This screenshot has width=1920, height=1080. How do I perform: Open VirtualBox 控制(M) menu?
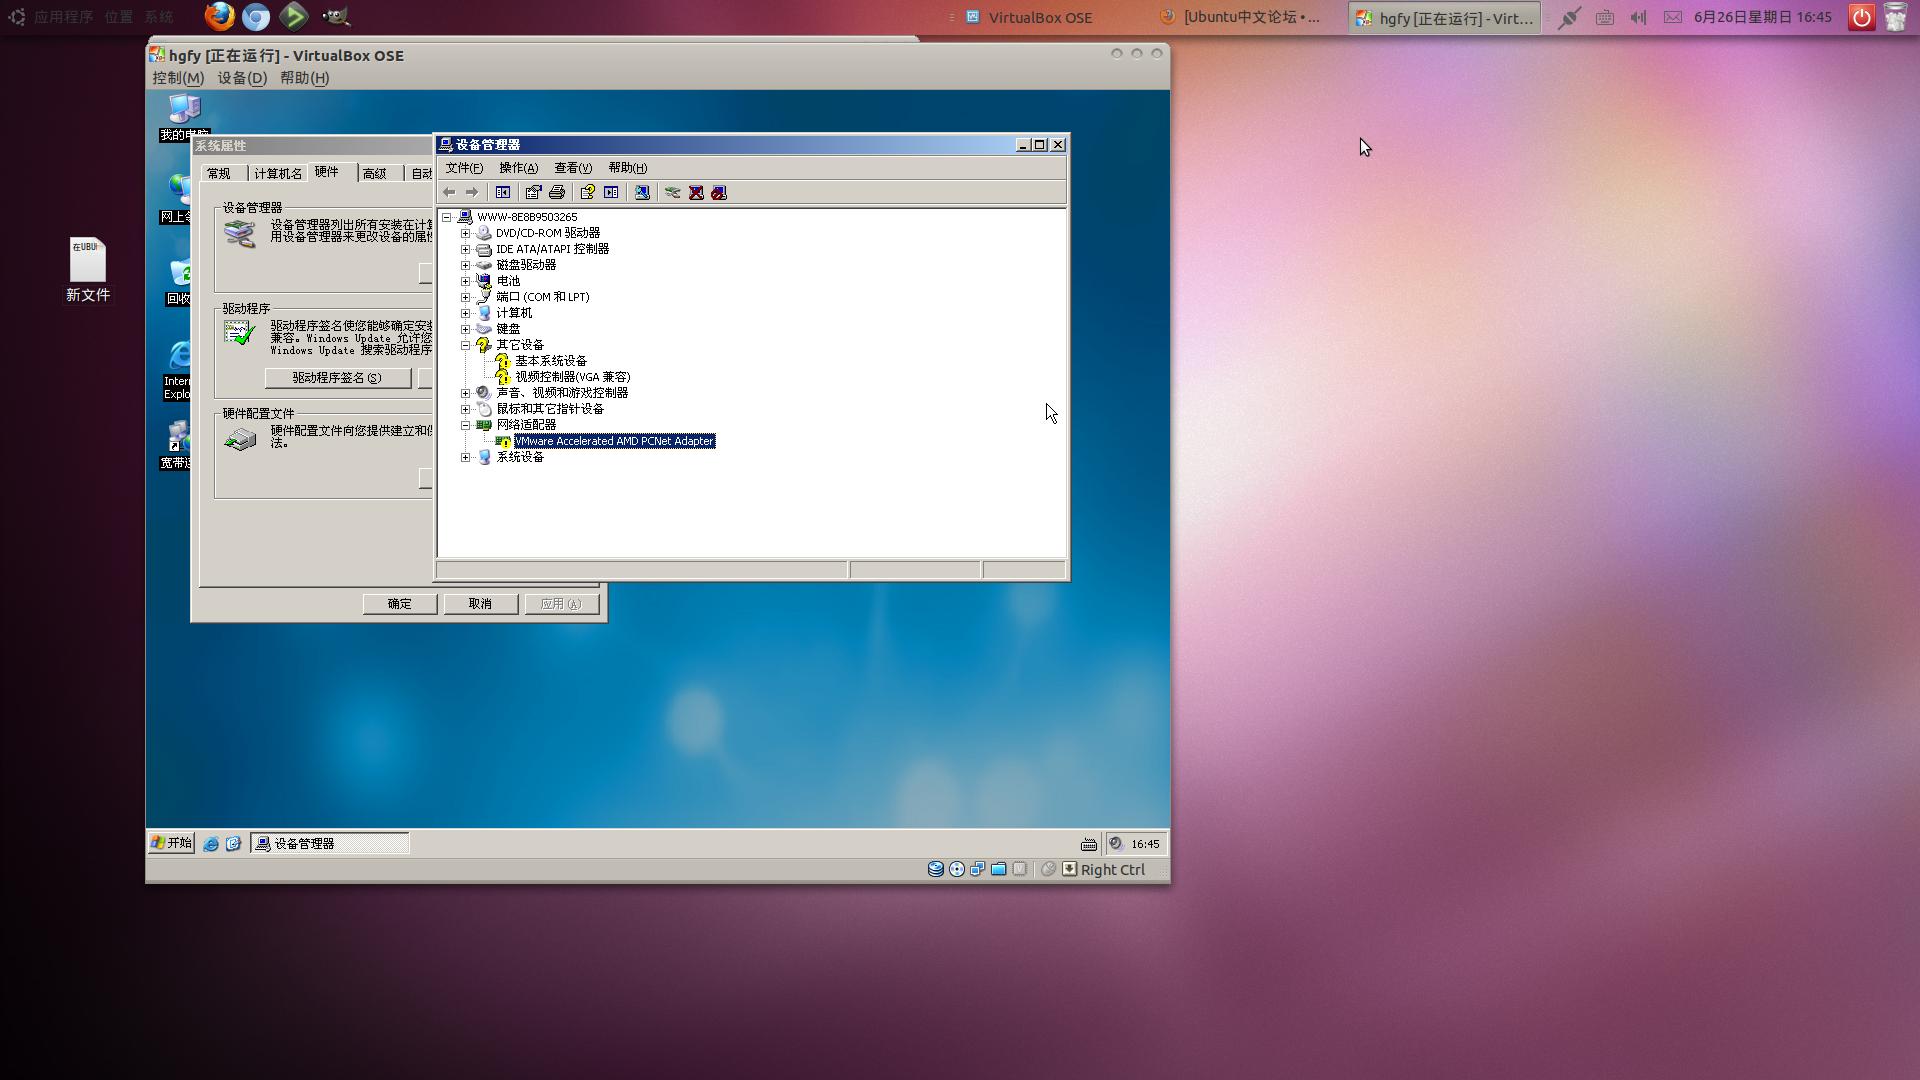click(x=178, y=78)
